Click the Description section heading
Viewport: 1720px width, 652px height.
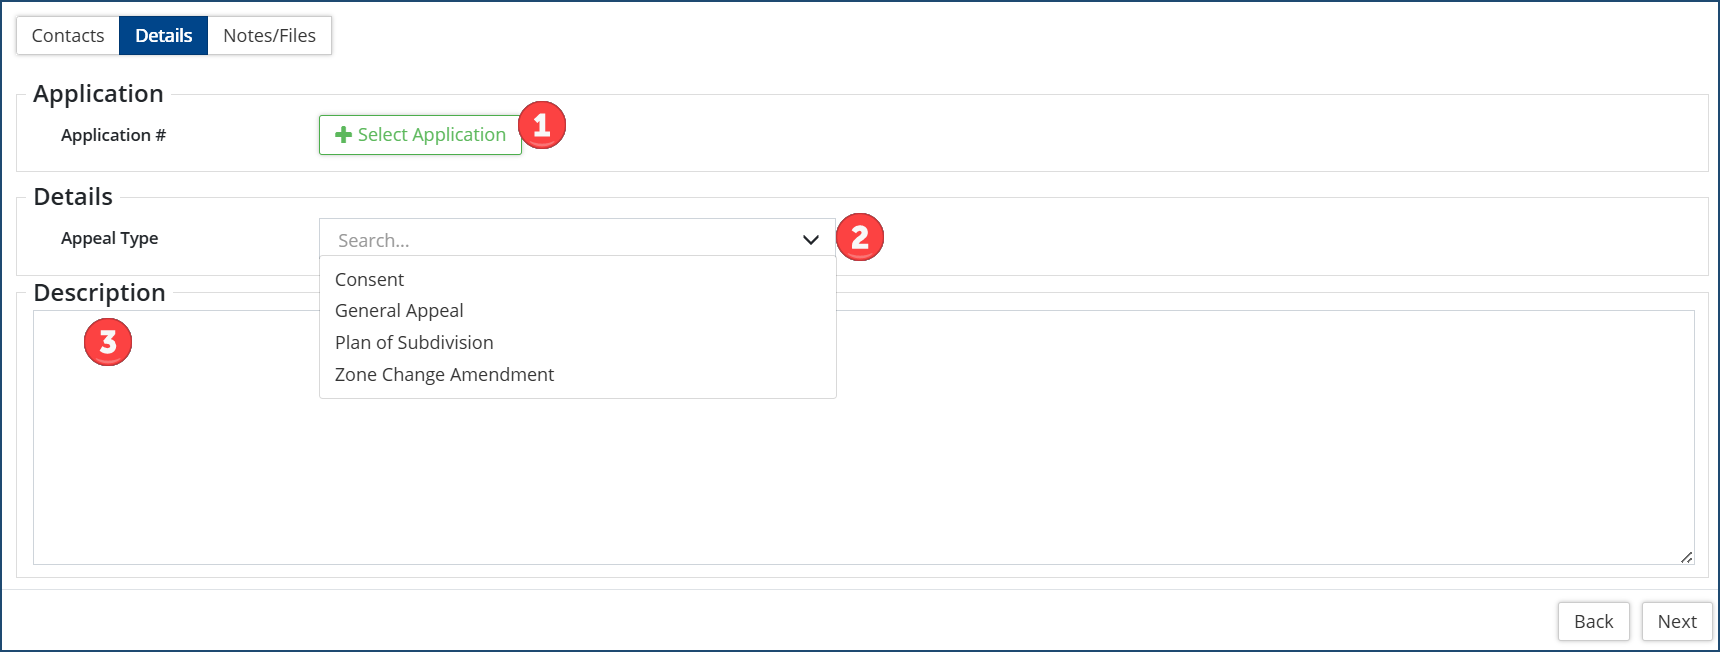(99, 293)
